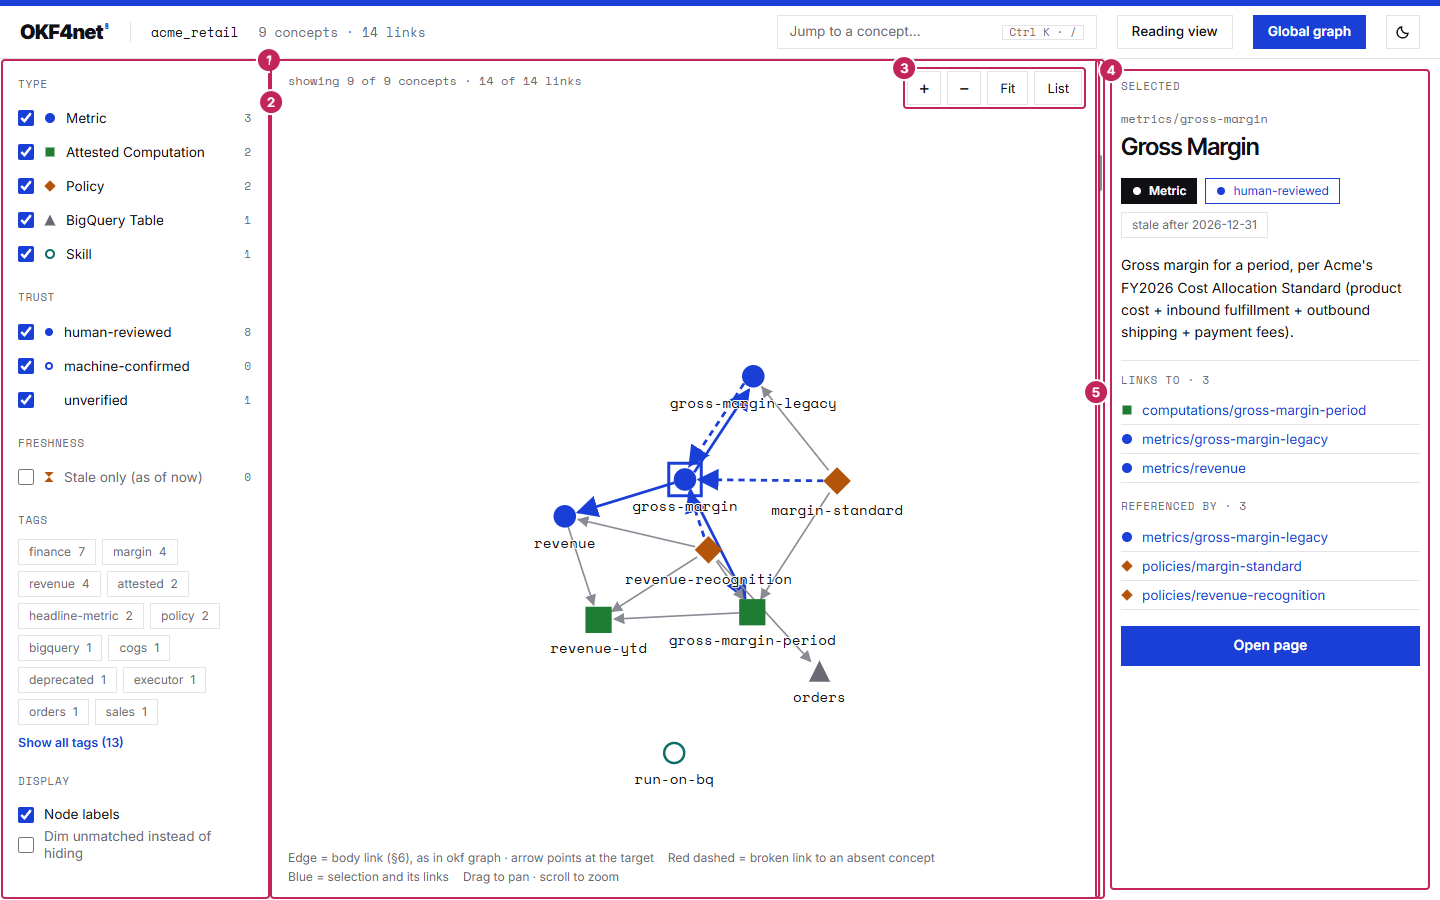Toggle the Policy type checkbox
The height and width of the screenshot is (900, 1440).
point(26,186)
